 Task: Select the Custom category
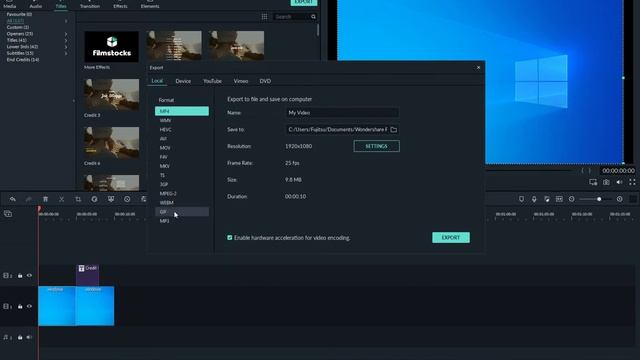[18, 27]
